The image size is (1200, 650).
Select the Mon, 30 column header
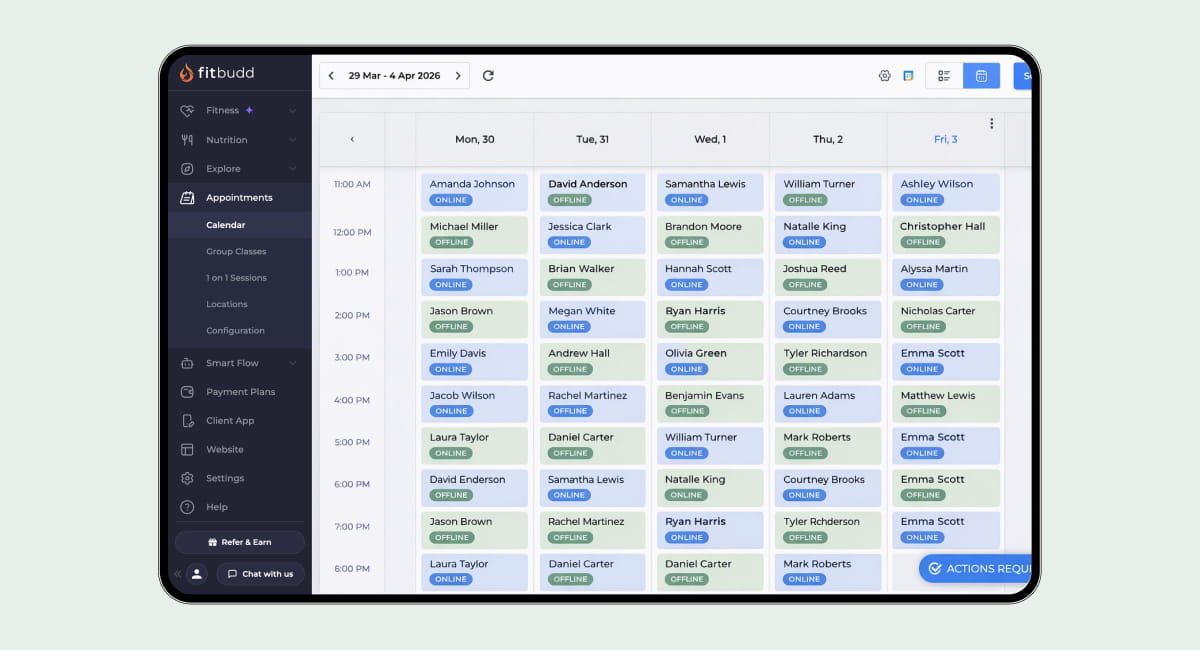[475, 140]
